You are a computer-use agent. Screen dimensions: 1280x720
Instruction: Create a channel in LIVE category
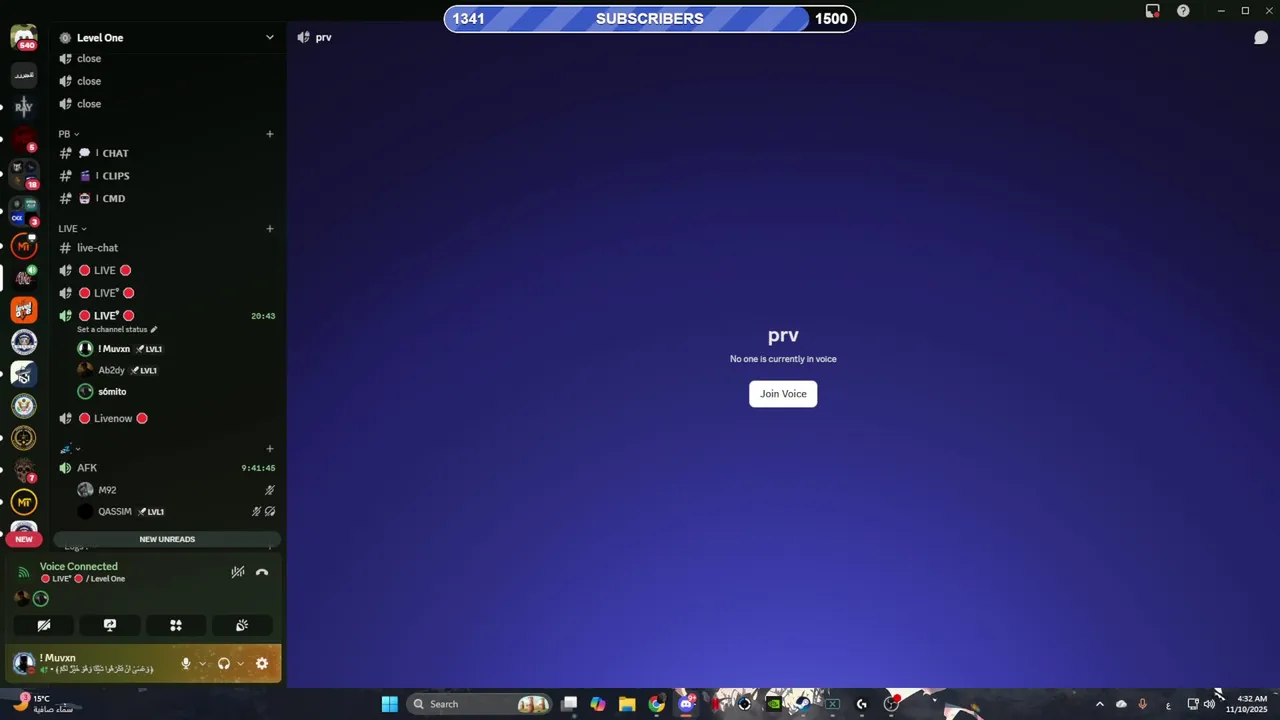[270, 229]
